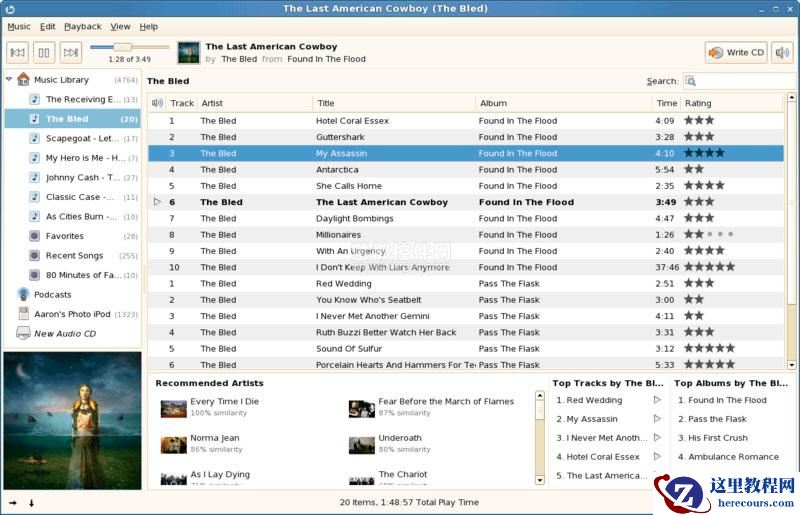Skip to the previous track
This screenshot has height=515, width=800.
[x=17, y=53]
